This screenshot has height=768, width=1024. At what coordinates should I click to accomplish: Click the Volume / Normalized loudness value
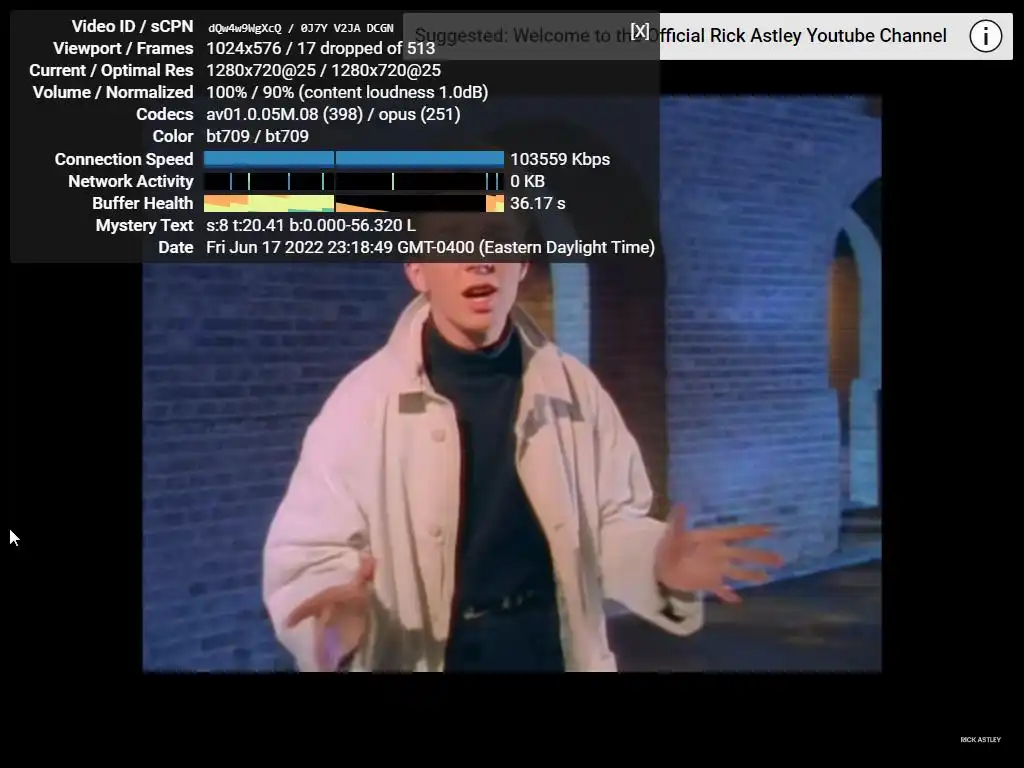pyautogui.click(x=347, y=92)
